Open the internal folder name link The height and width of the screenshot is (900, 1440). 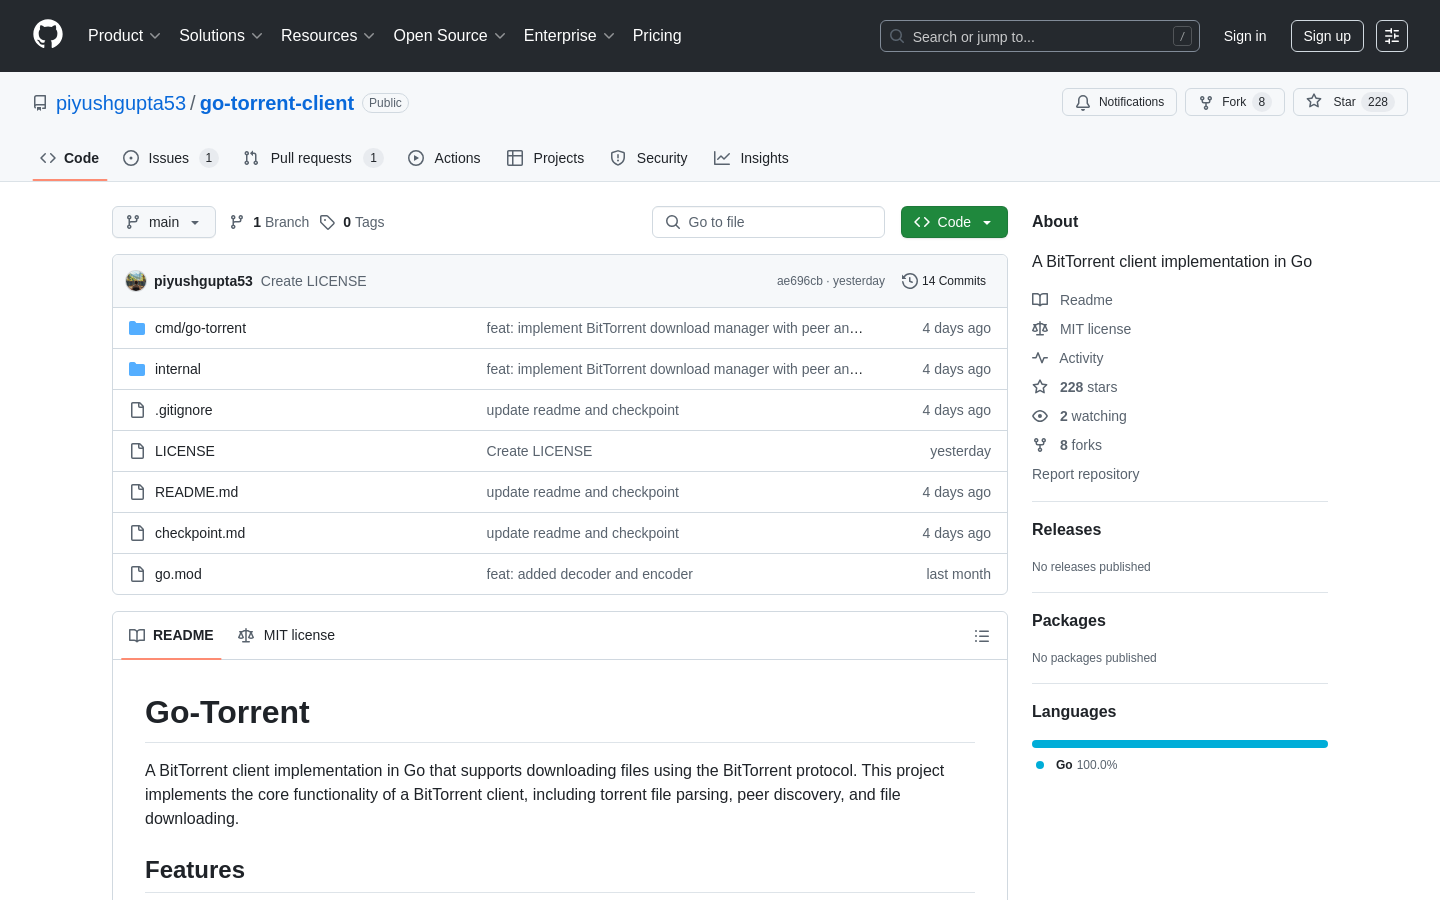(178, 369)
